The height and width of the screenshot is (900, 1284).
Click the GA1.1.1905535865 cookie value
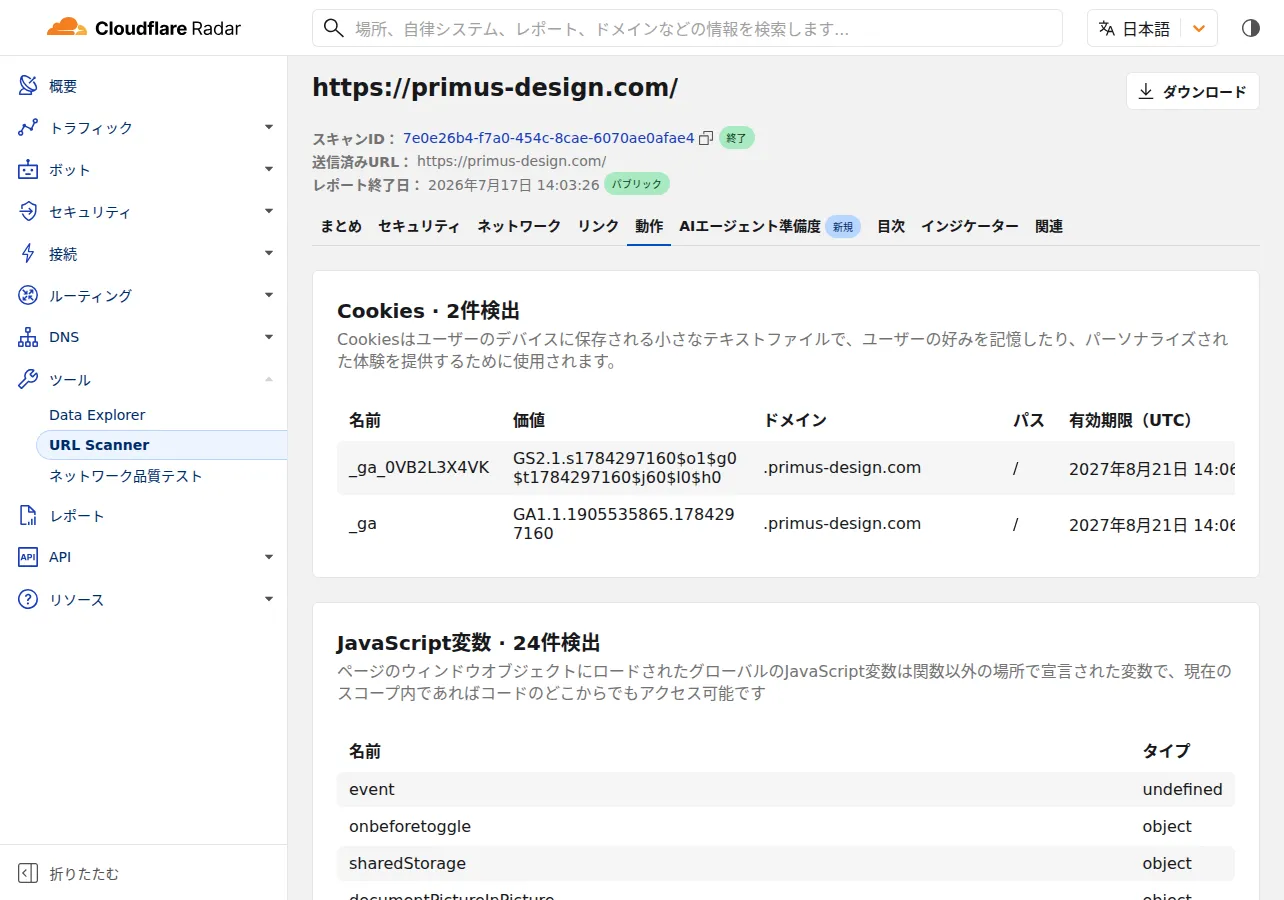coord(624,524)
